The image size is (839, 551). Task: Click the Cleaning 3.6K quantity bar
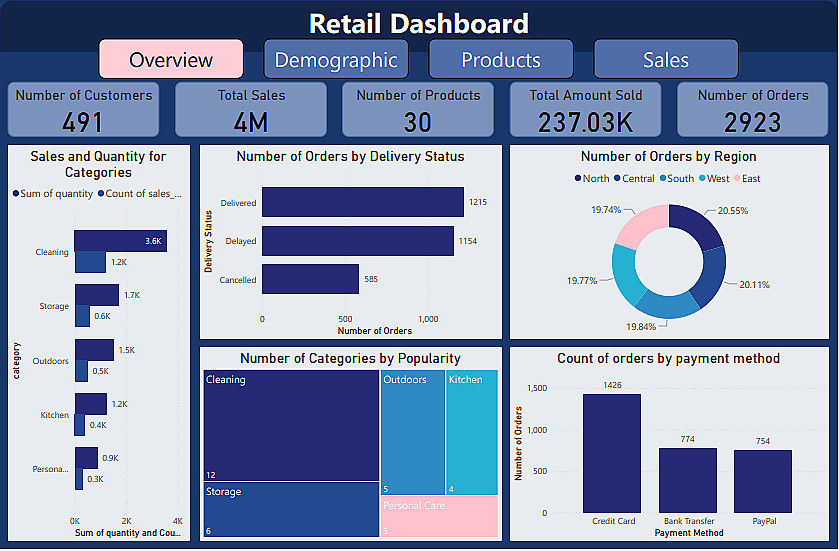121,241
